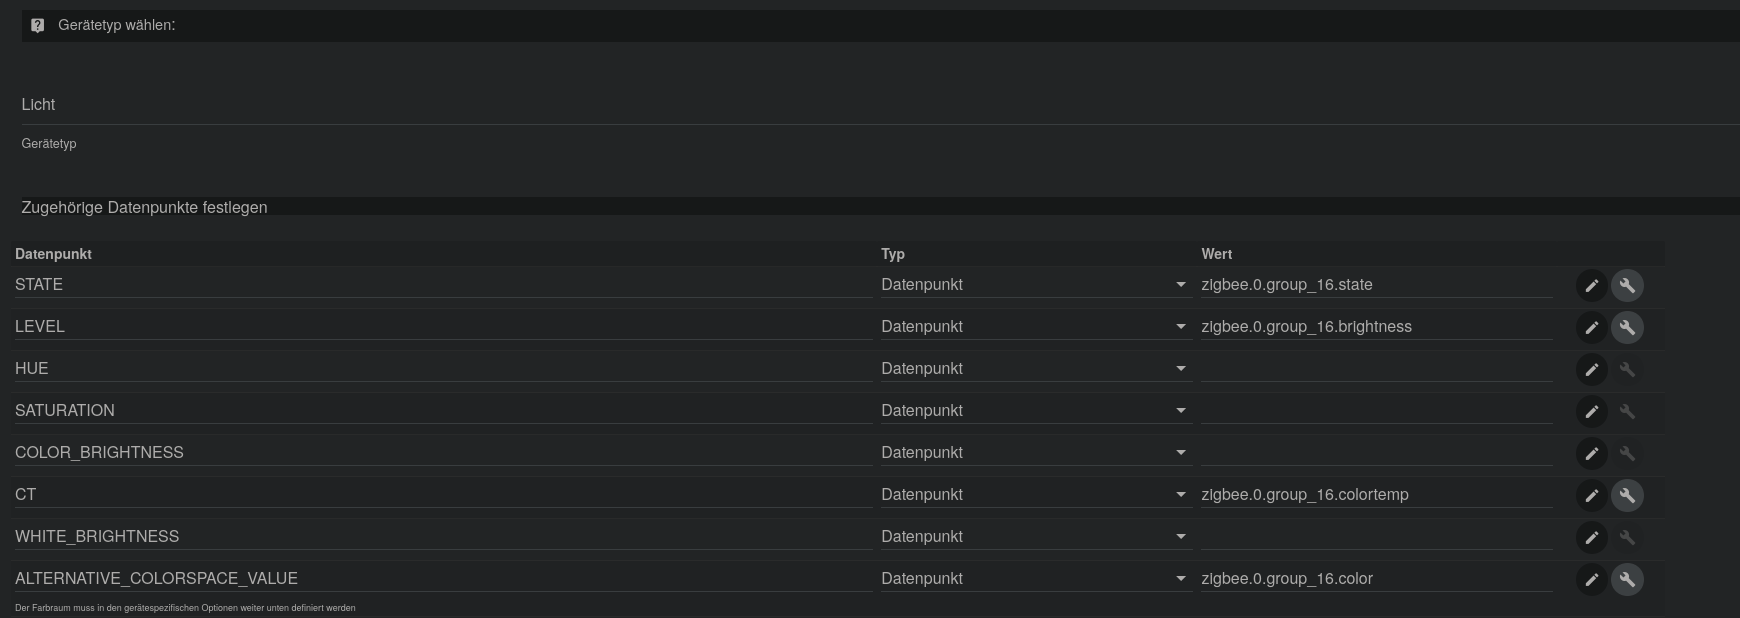Screen dimensions: 1740x618
Task: Click the wrench icon in STATE row
Action: click(x=1627, y=286)
